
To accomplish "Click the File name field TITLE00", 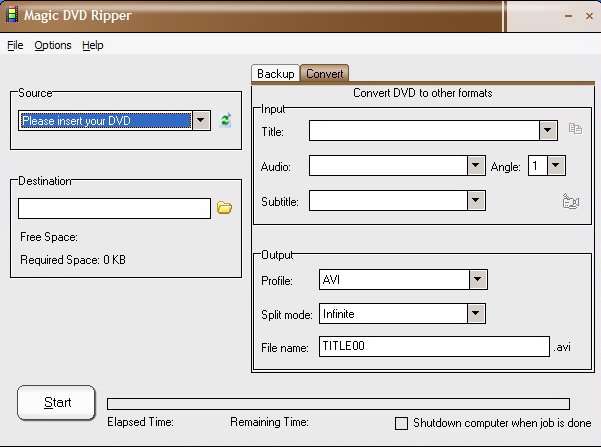I will click(434, 347).
